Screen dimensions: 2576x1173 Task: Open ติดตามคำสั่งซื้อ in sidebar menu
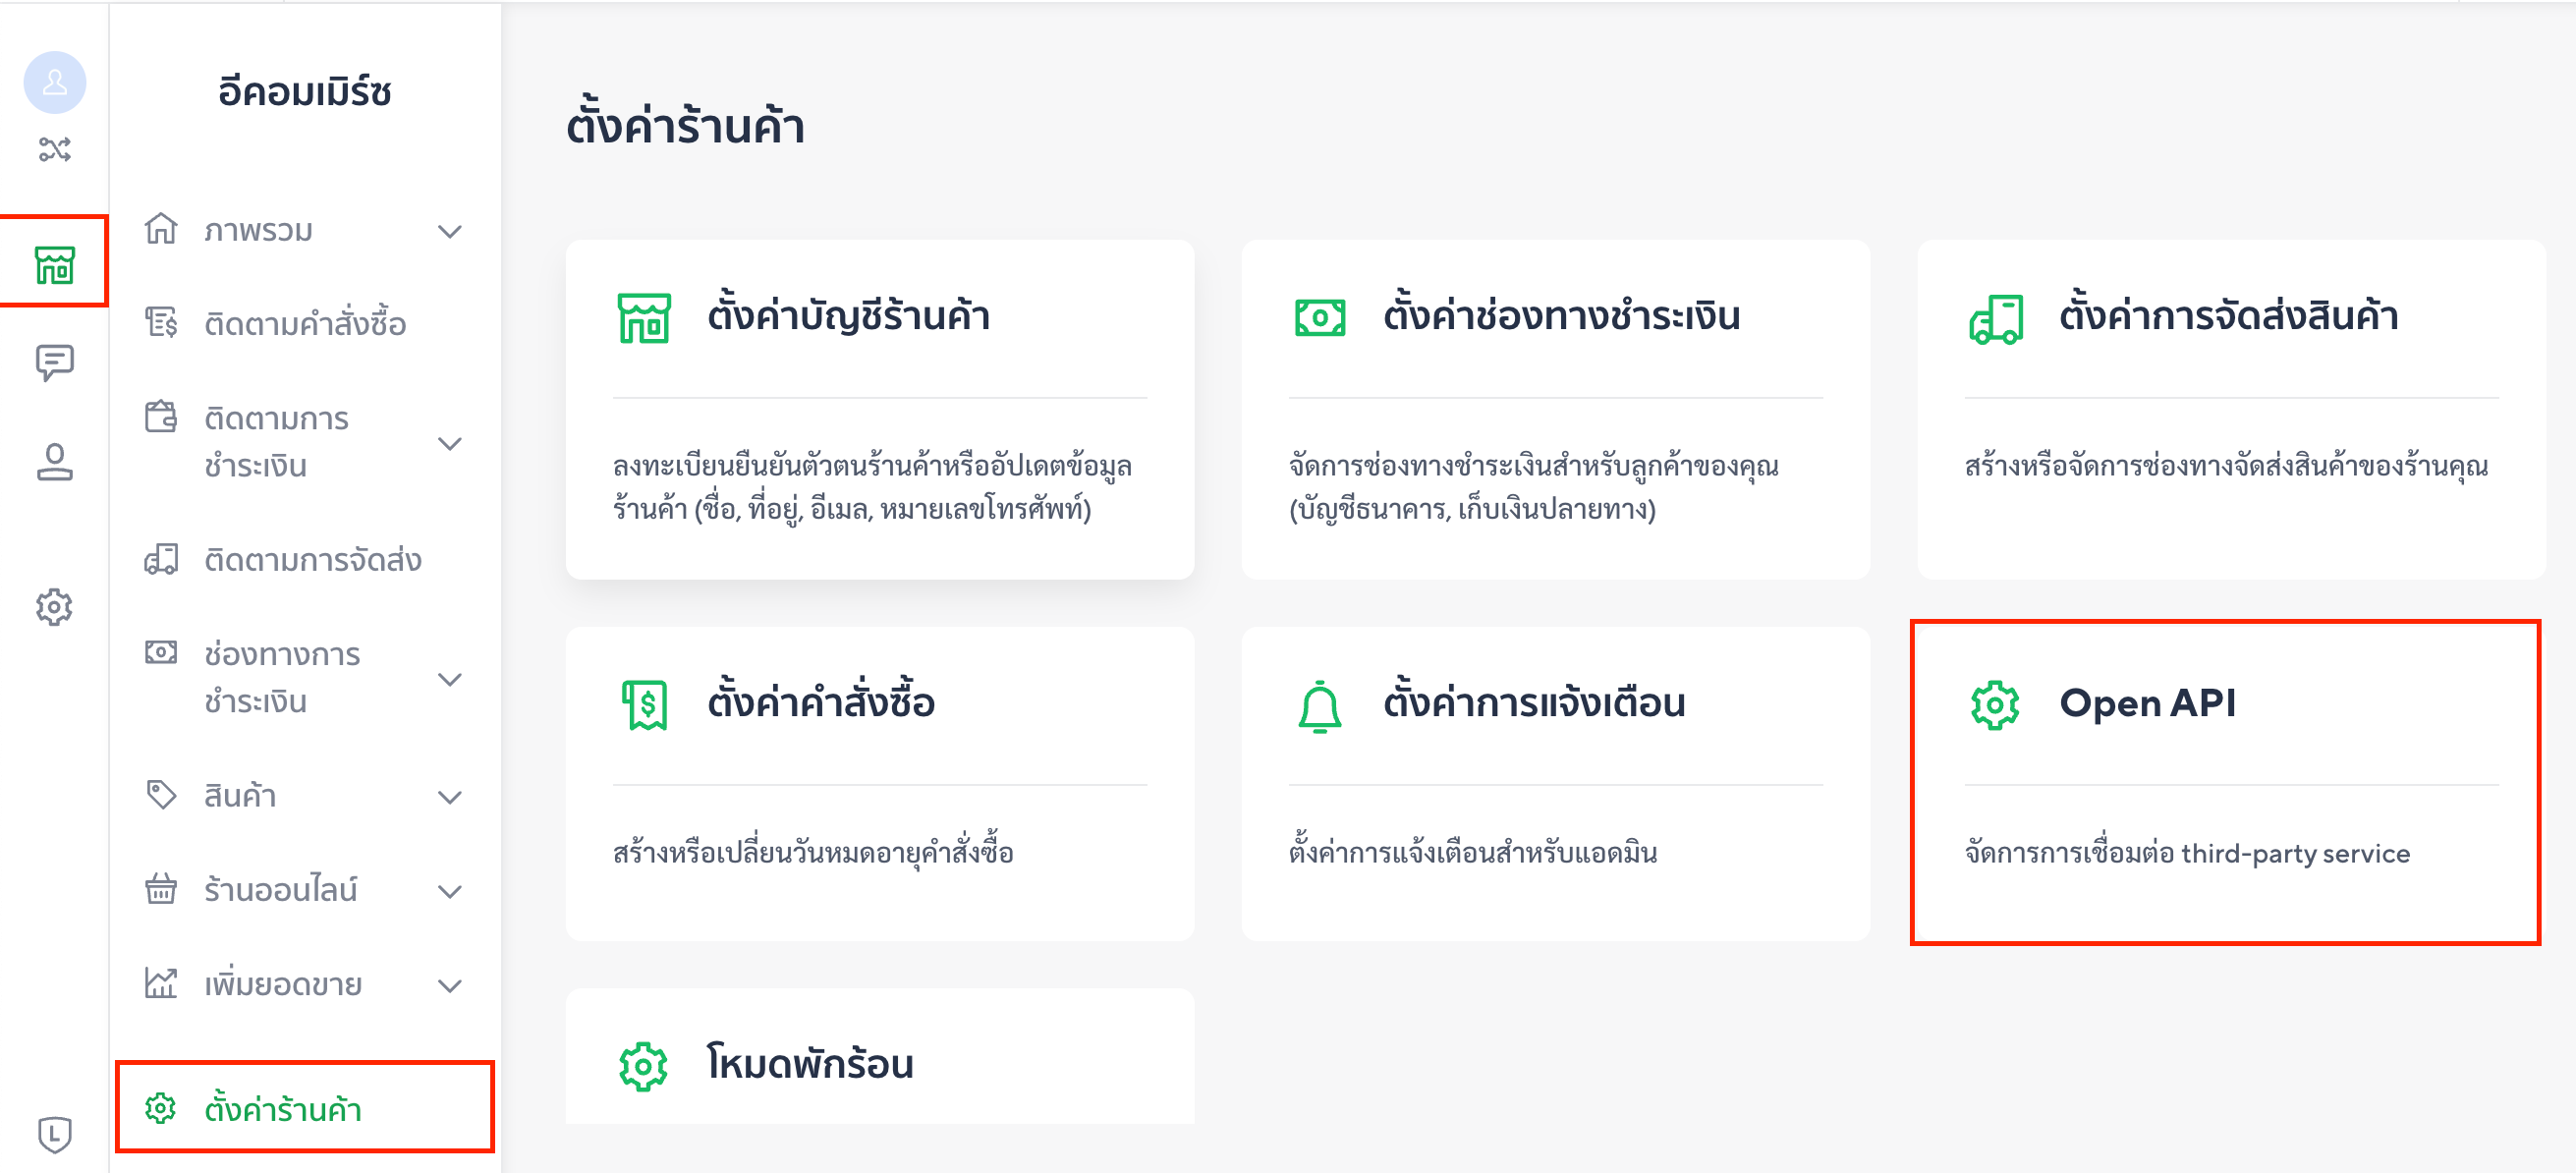tap(305, 324)
